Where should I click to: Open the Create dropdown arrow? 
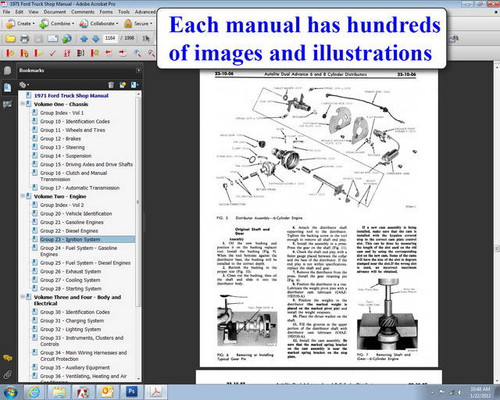[34, 24]
